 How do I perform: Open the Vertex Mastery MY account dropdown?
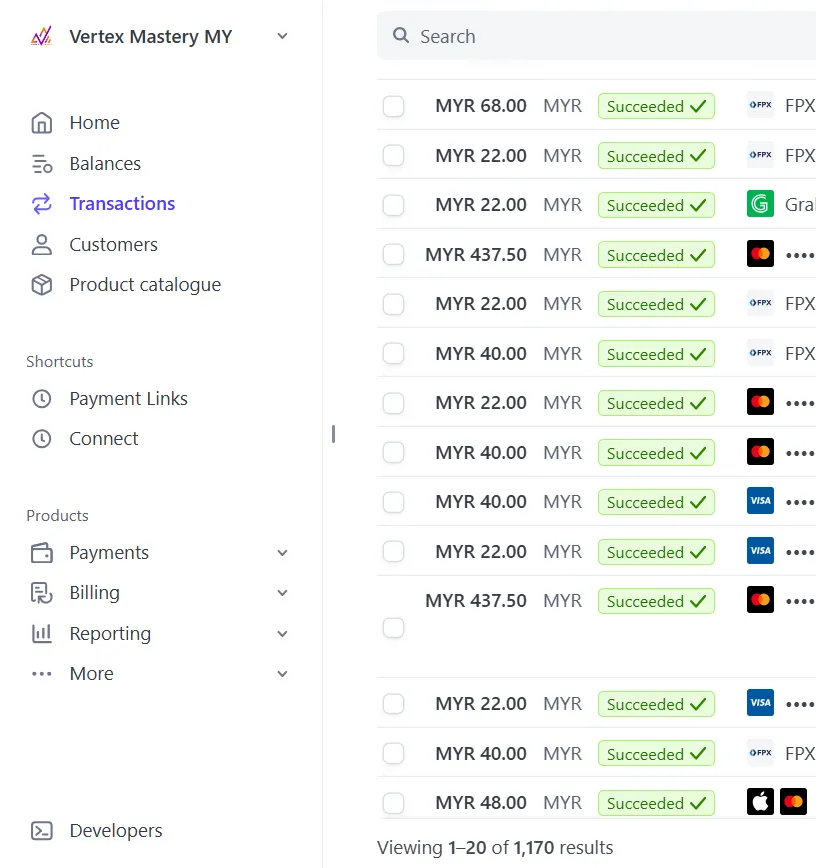pos(282,37)
